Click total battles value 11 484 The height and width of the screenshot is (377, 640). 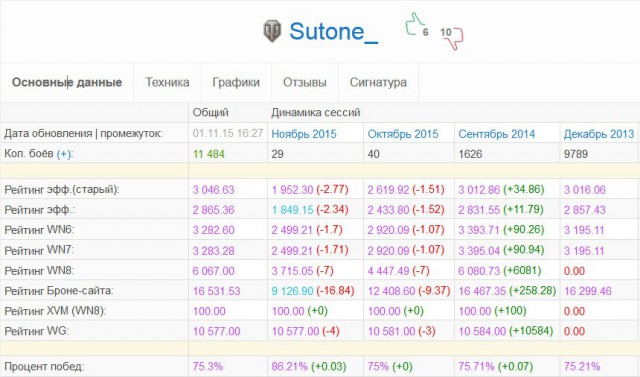click(x=209, y=154)
